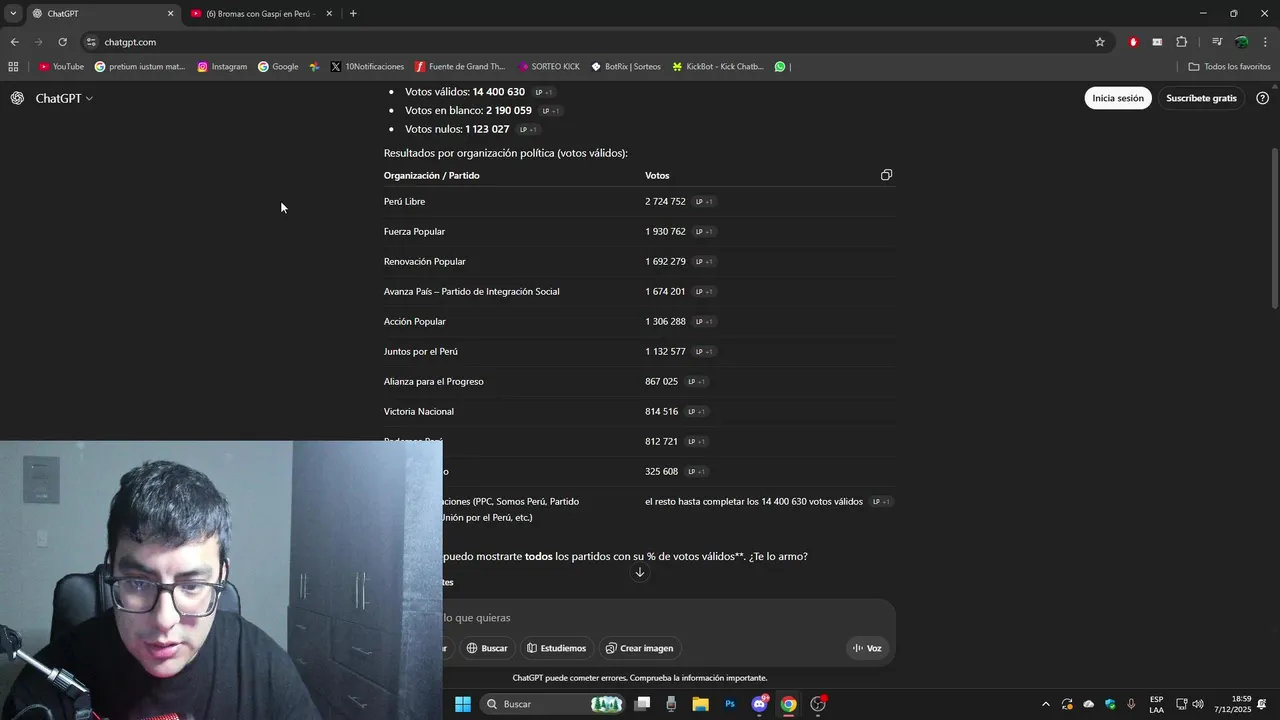Viewport: 1280px width, 720px height.
Task: Click the LP source chip beside Votos nulos
Action: 529,129
